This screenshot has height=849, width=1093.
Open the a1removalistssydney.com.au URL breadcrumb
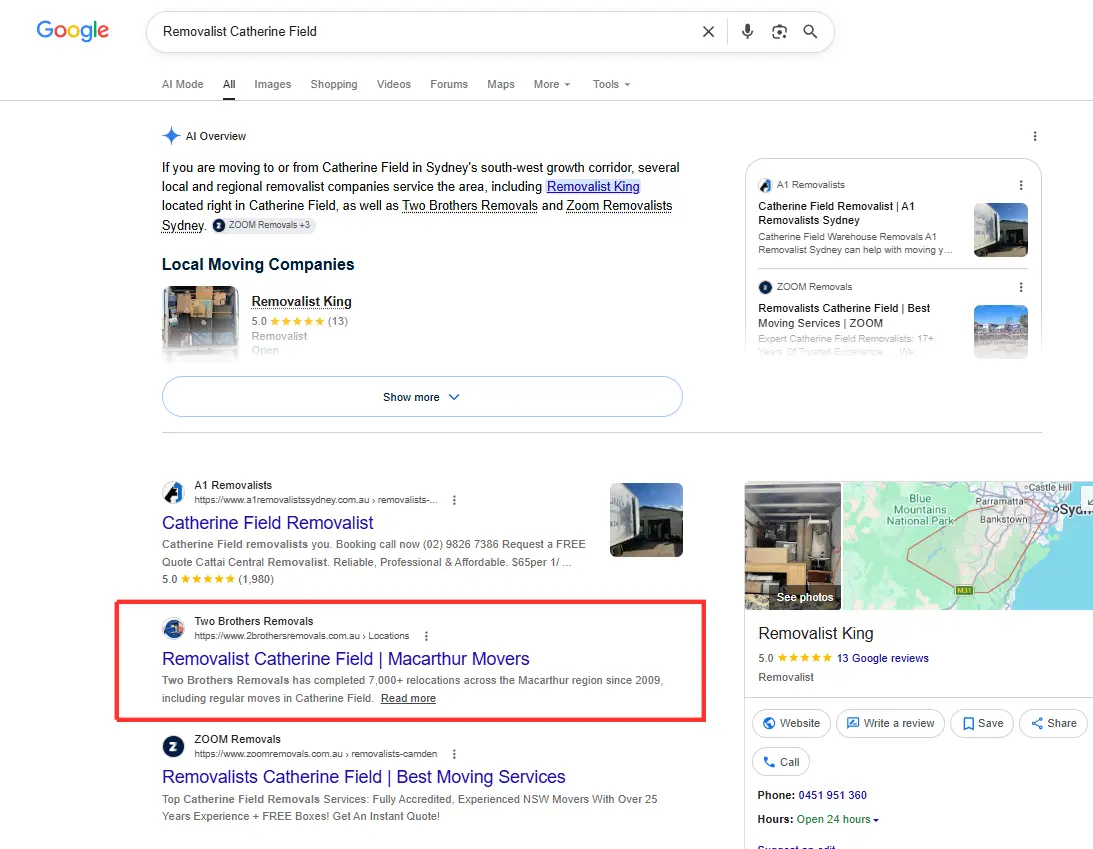pos(316,500)
